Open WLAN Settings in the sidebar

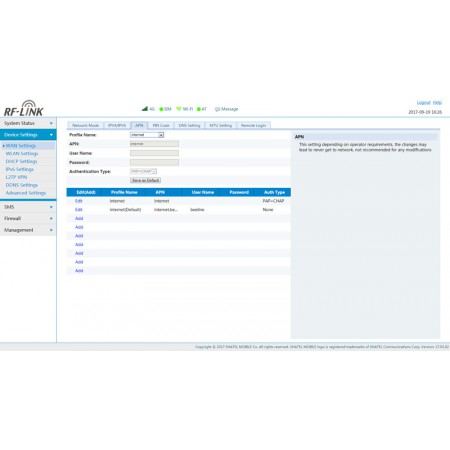point(22,154)
